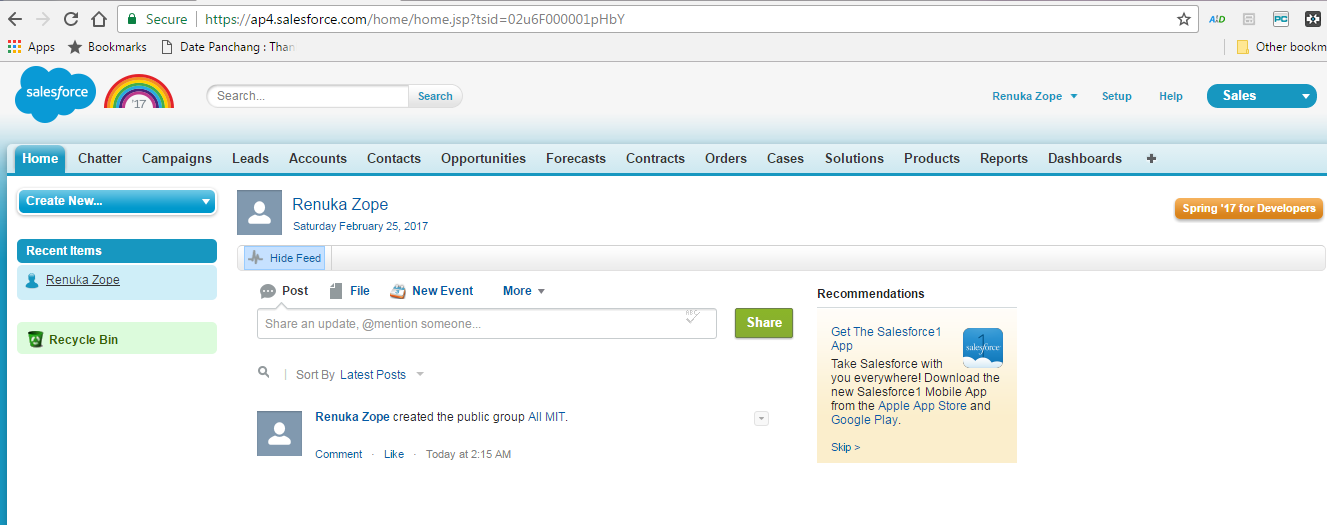Image resolution: width=1327 pixels, height=525 pixels.
Task: Click the profile avatar beside Renuka Zope heading
Action: click(x=259, y=212)
